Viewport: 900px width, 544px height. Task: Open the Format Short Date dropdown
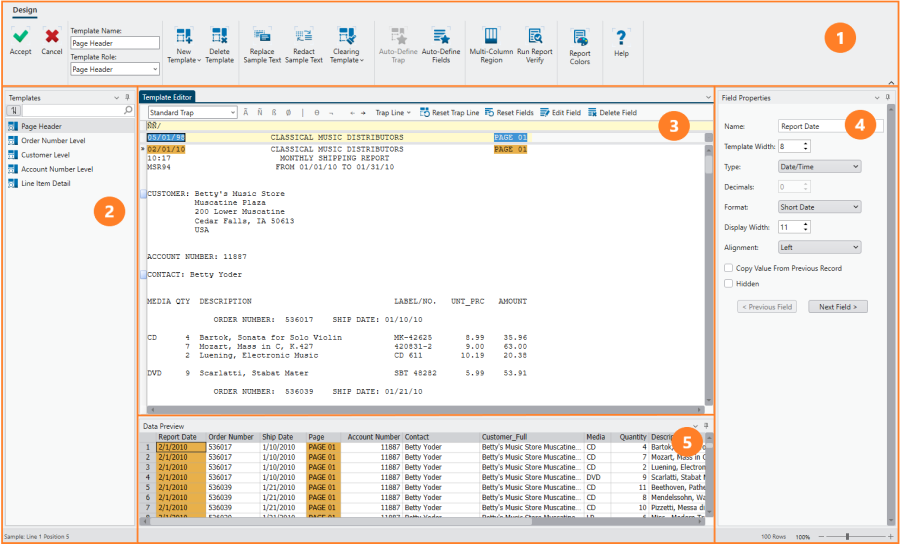tap(819, 207)
